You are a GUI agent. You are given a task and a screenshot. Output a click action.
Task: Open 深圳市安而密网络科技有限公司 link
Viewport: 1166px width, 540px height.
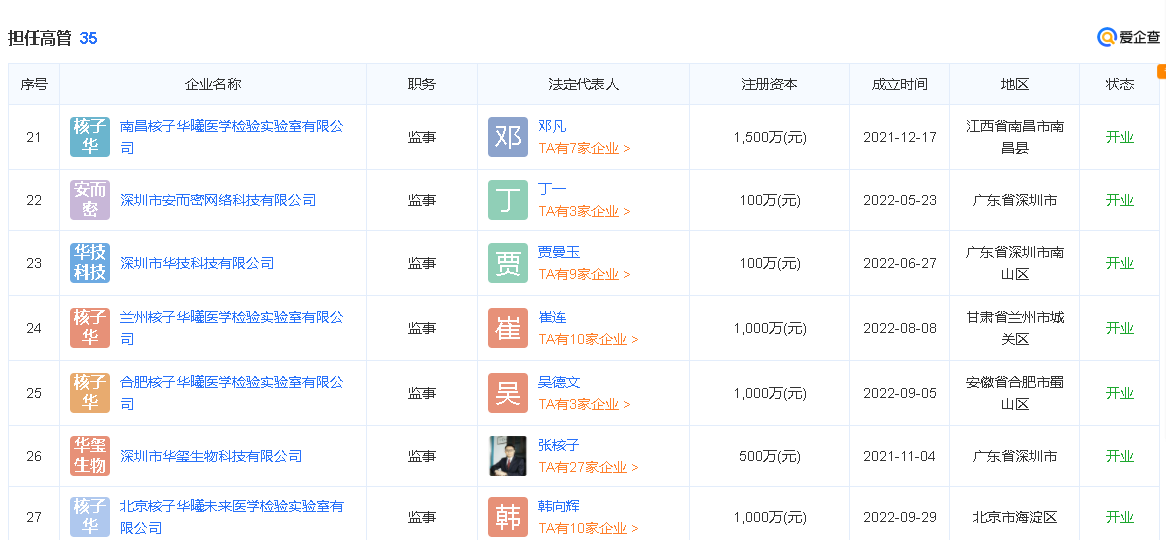click(218, 200)
